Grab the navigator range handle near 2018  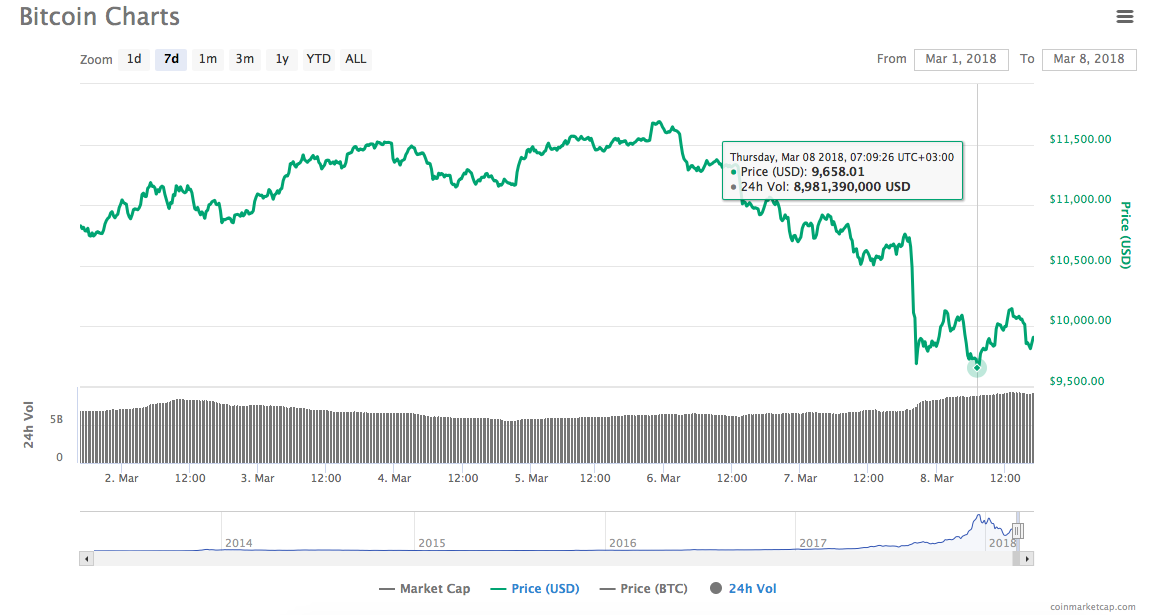pyautogui.click(x=1018, y=531)
